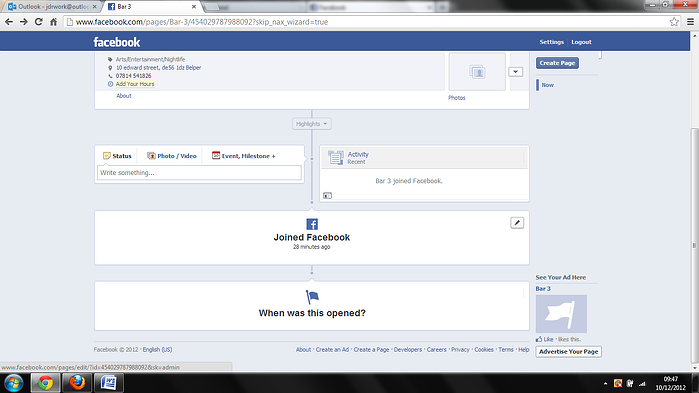Screen dimensions: 699x393
Task: Open the Bar 3 ad link
Action: tap(543, 289)
